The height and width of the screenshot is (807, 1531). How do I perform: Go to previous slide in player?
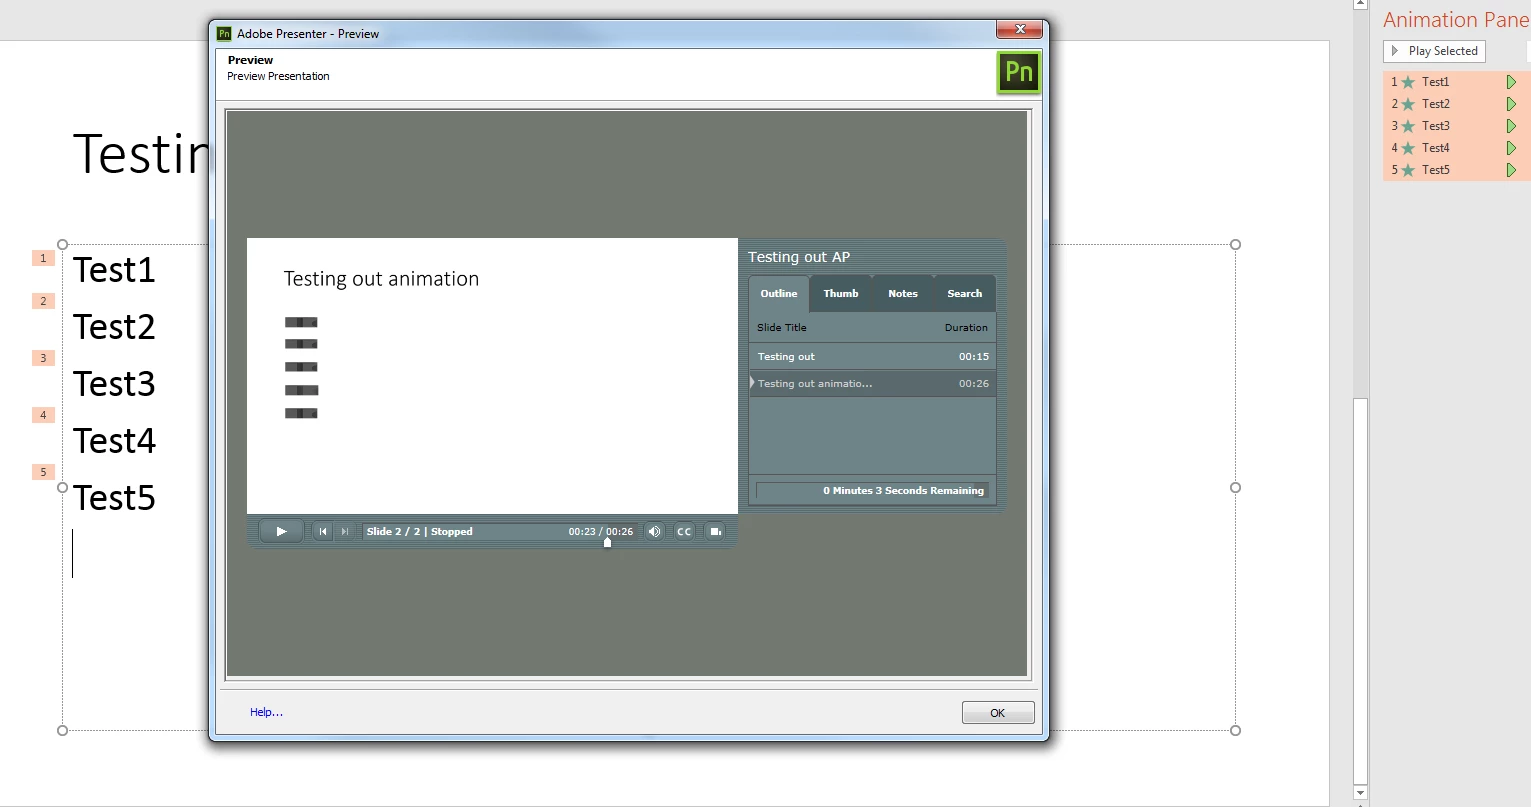tap(322, 531)
